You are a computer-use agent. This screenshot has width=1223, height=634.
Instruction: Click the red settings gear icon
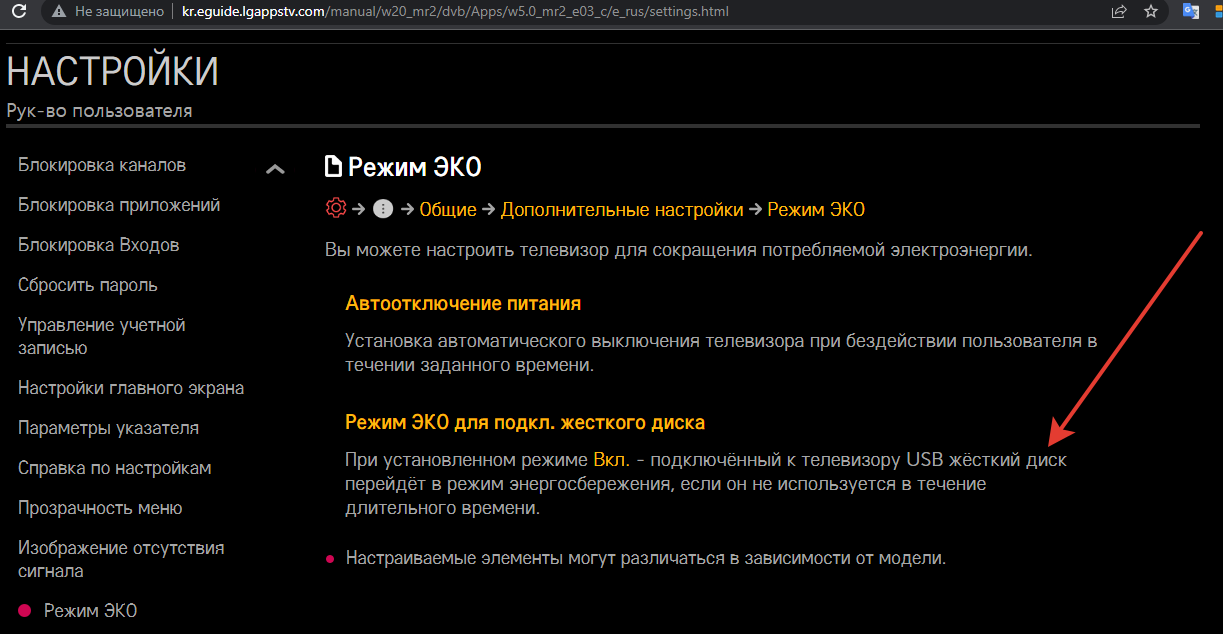tap(336, 208)
